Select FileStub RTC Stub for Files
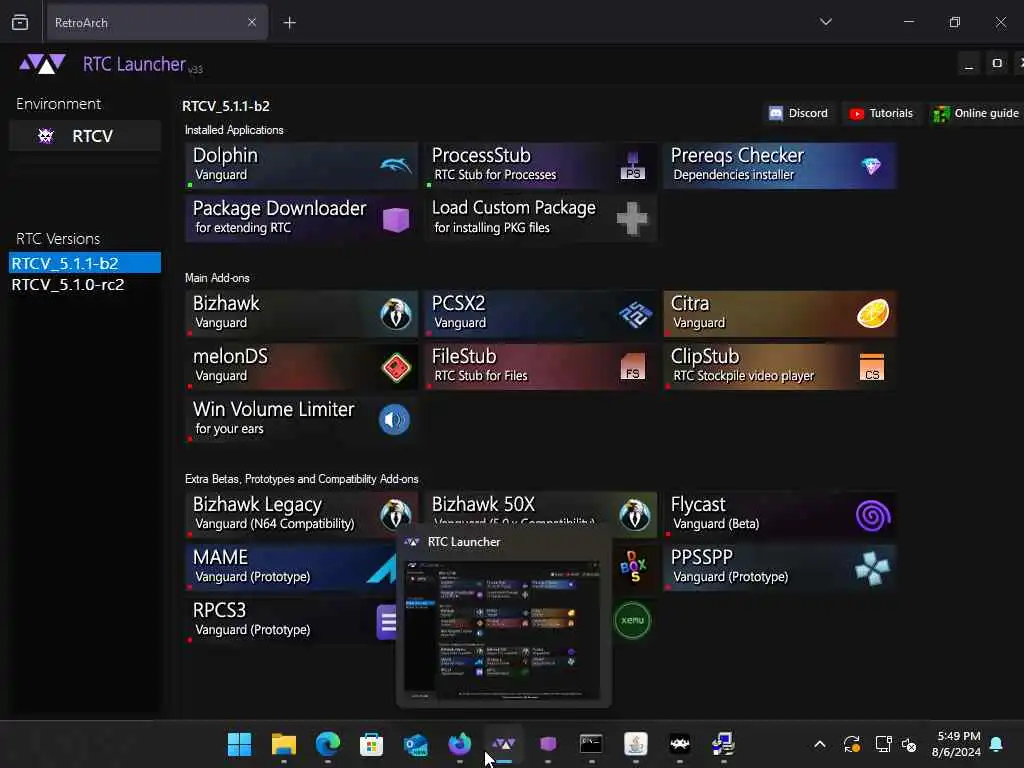The width and height of the screenshot is (1024, 768). [541, 367]
